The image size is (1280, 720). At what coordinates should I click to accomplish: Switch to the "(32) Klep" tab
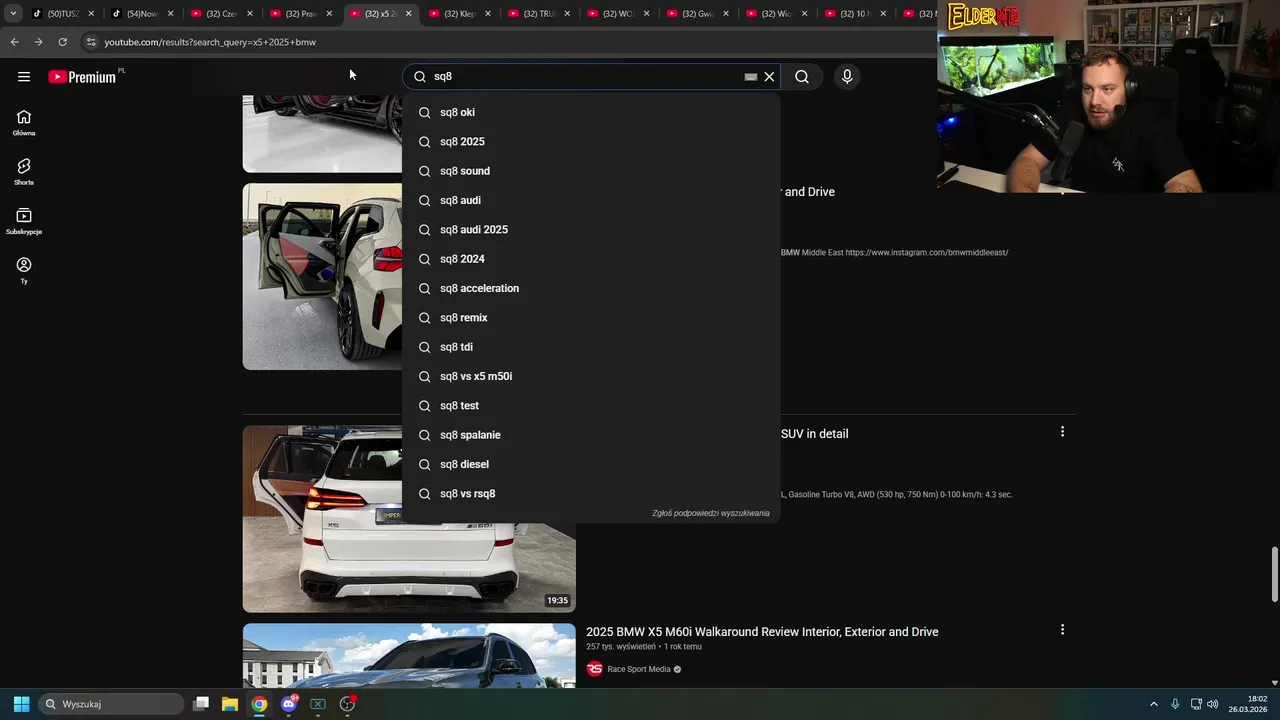(459, 14)
